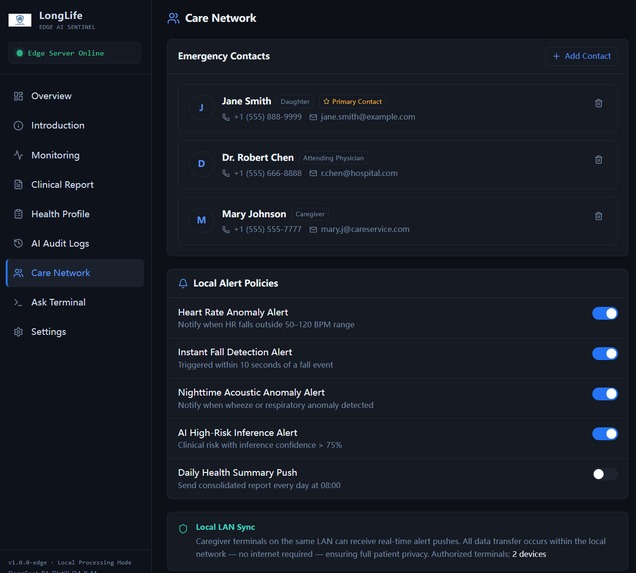This screenshot has width=636, height=573.
Task: Click the bell icon beside Local Alert Policies
Action: pyautogui.click(x=183, y=283)
